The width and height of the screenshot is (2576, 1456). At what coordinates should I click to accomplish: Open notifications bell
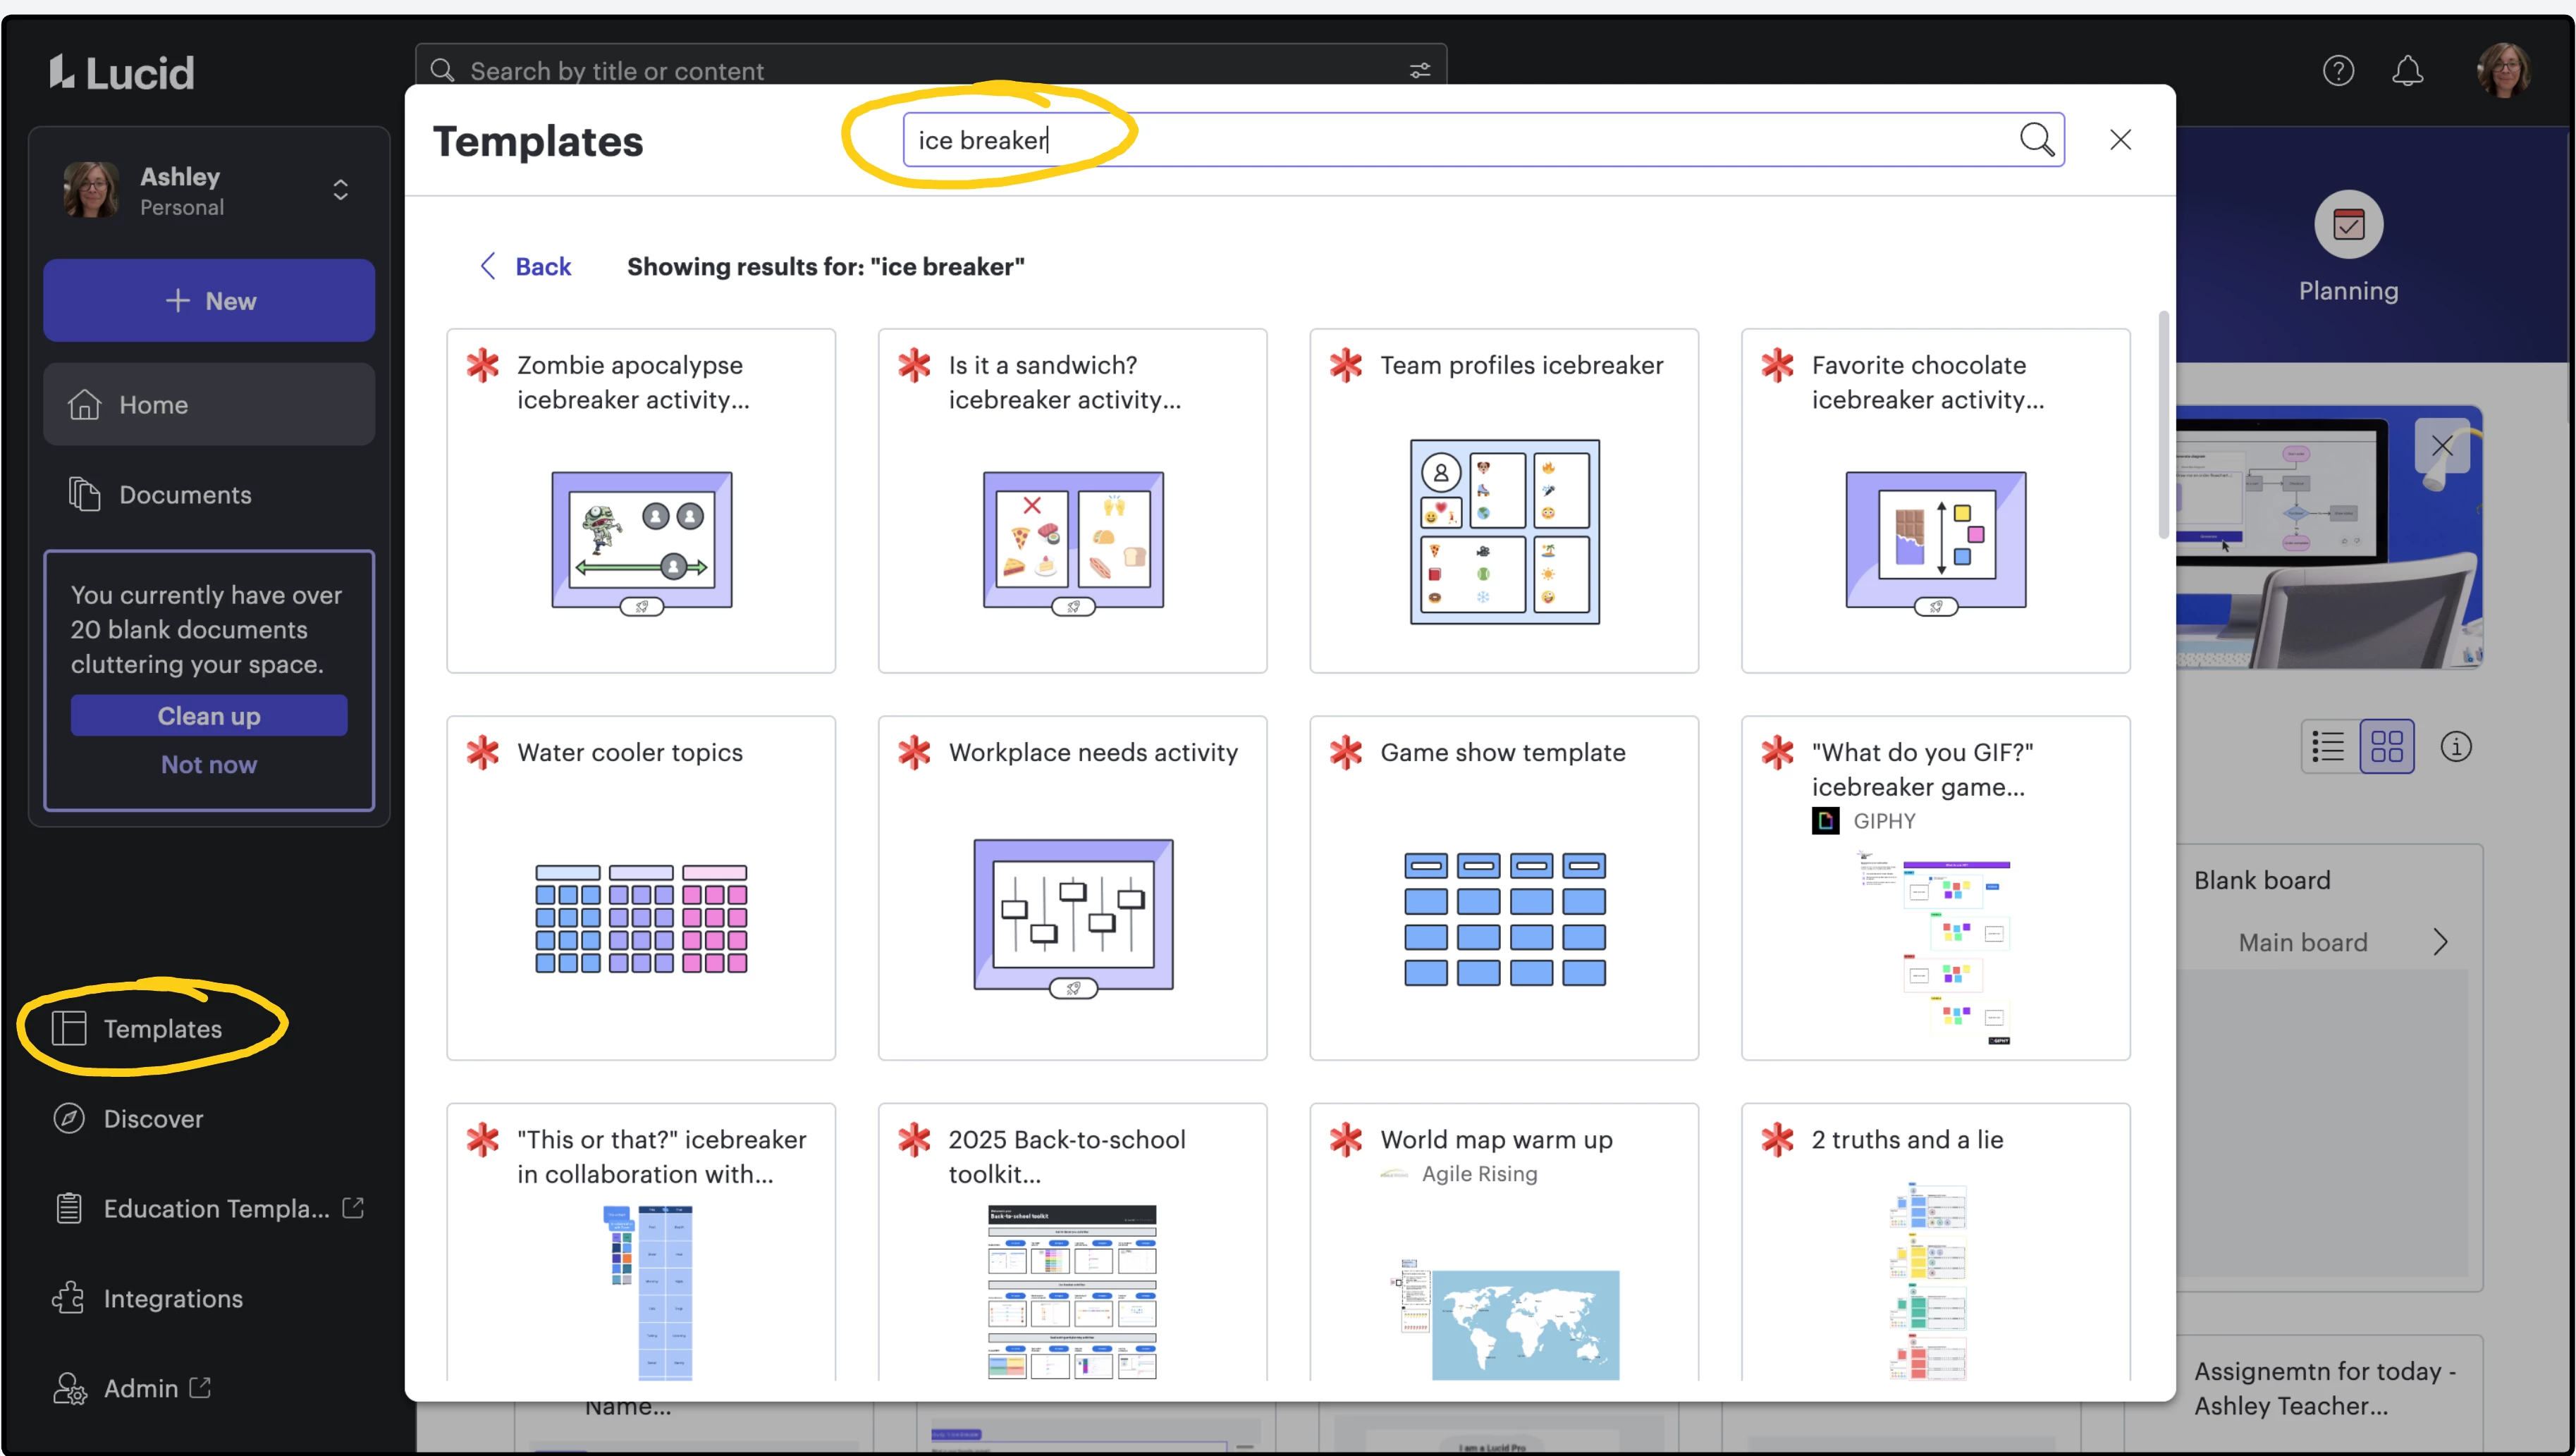[x=2407, y=71]
